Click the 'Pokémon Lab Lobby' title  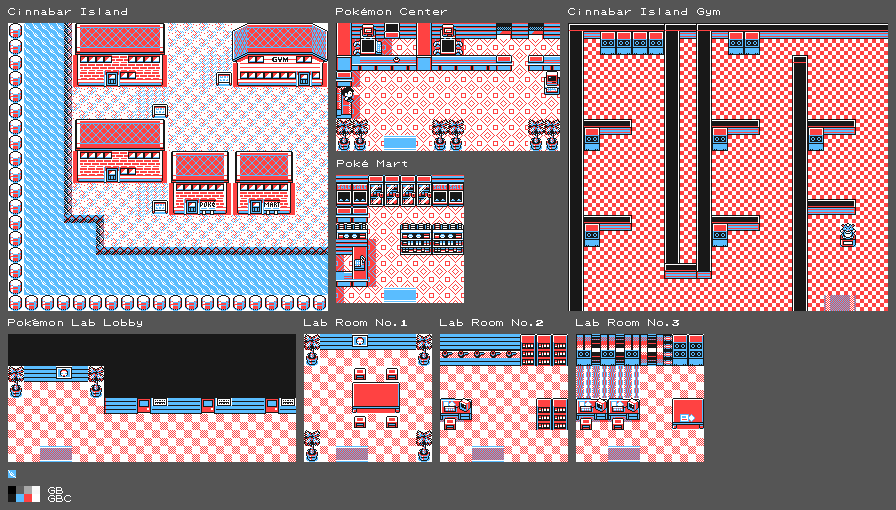click(x=75, y=322)
